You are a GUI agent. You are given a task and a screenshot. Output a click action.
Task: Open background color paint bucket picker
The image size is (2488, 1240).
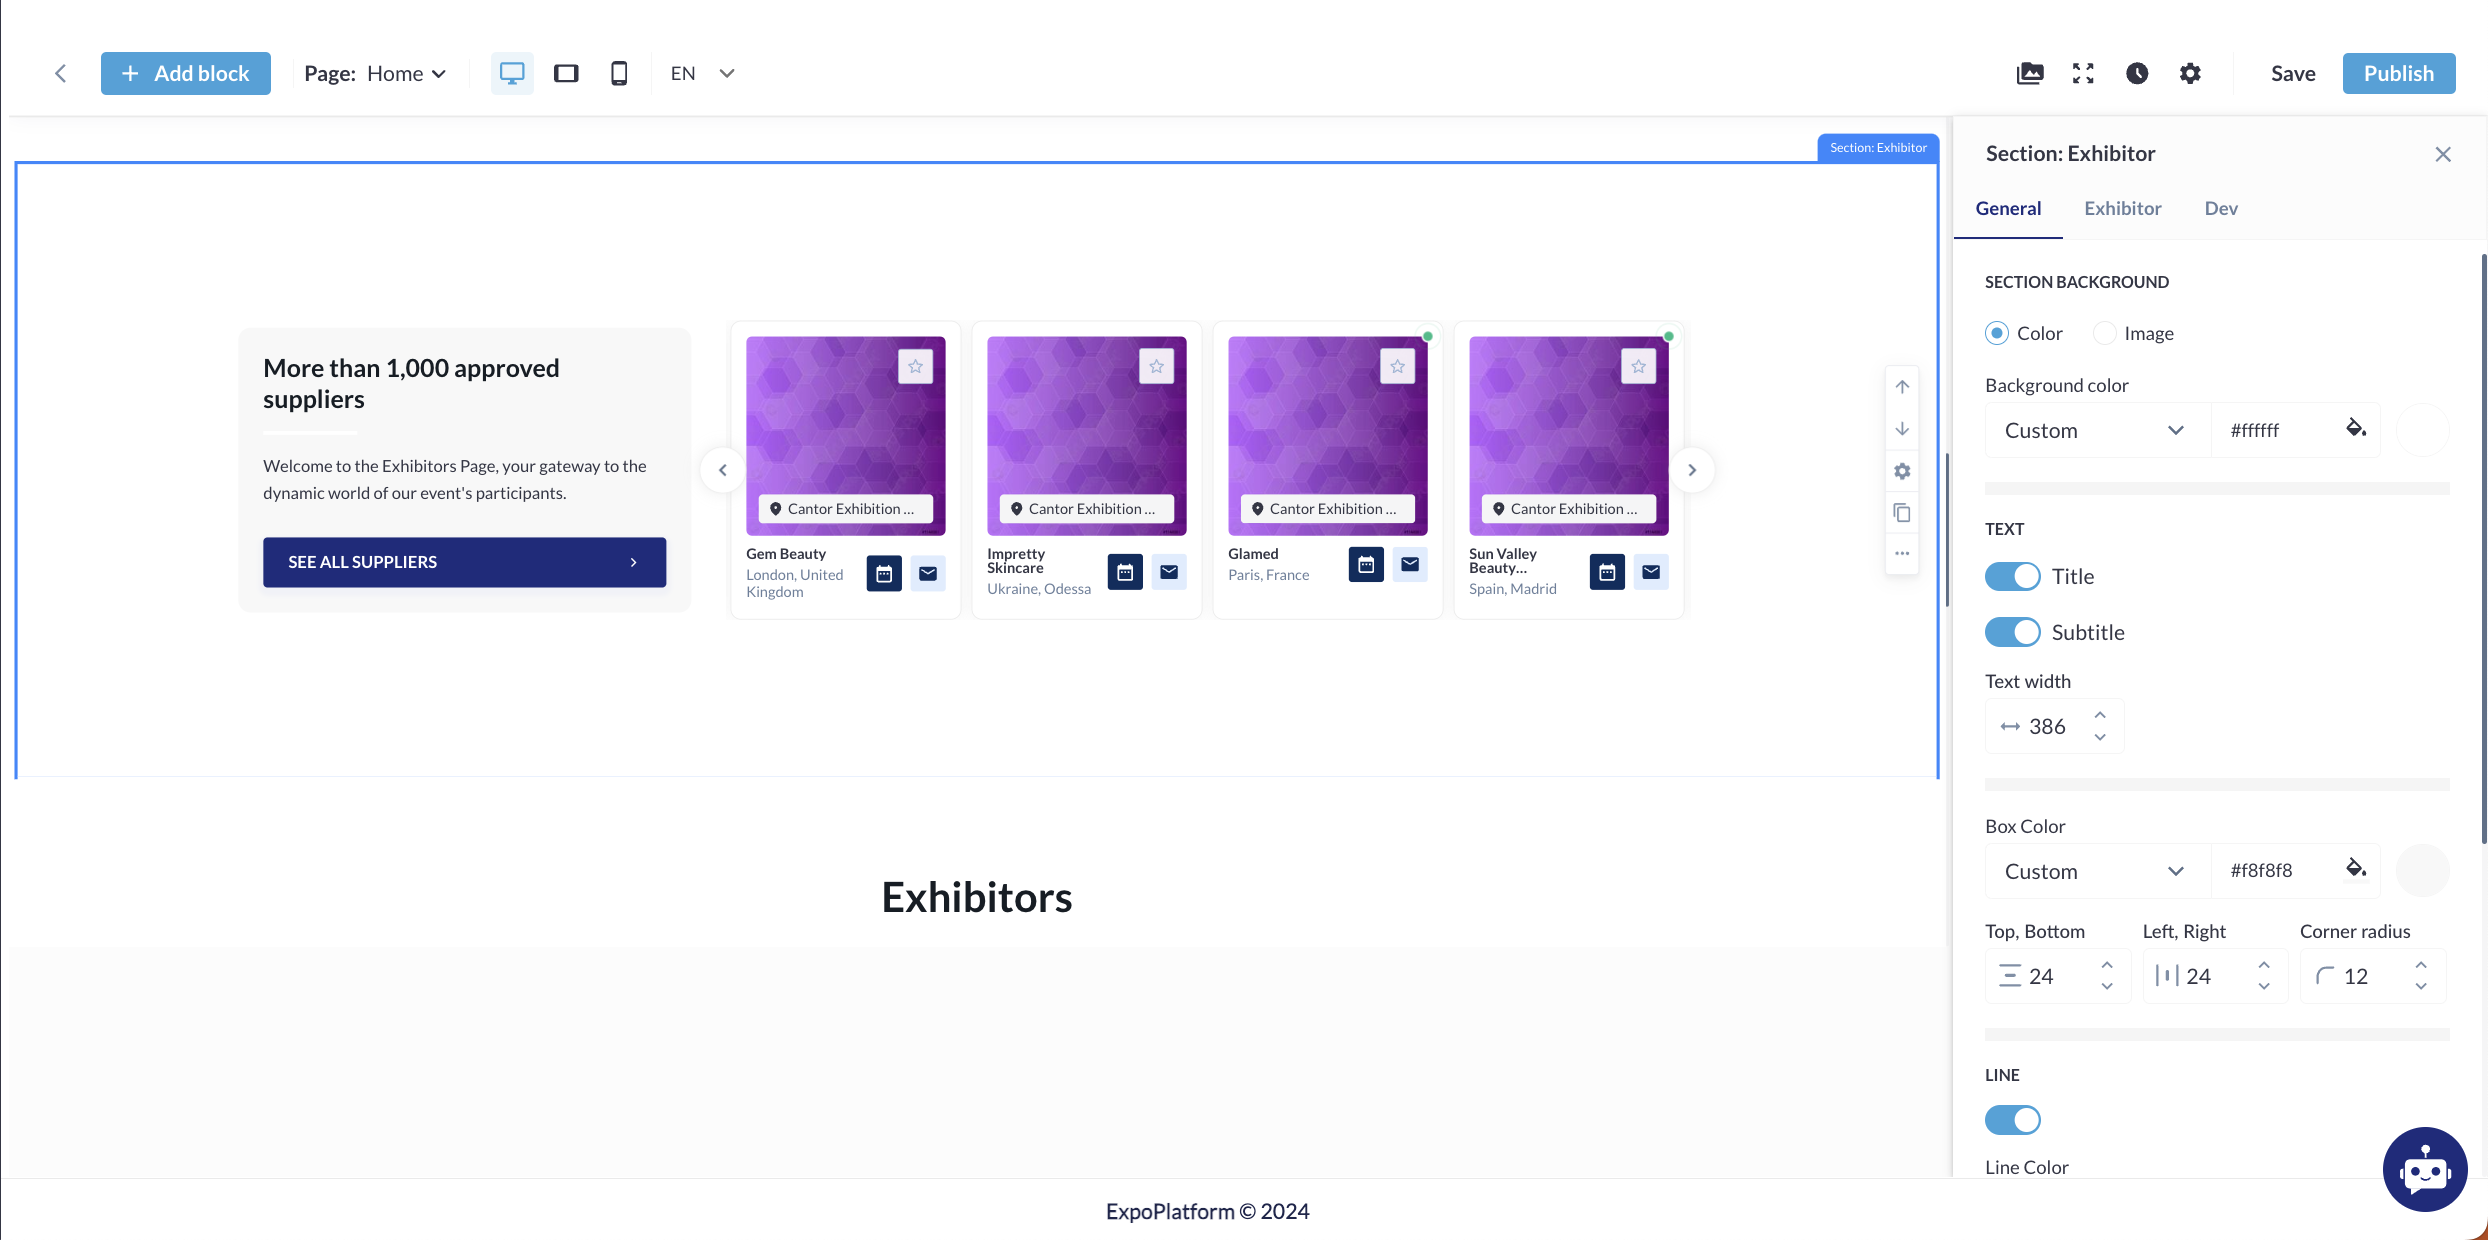(2356, 428)
